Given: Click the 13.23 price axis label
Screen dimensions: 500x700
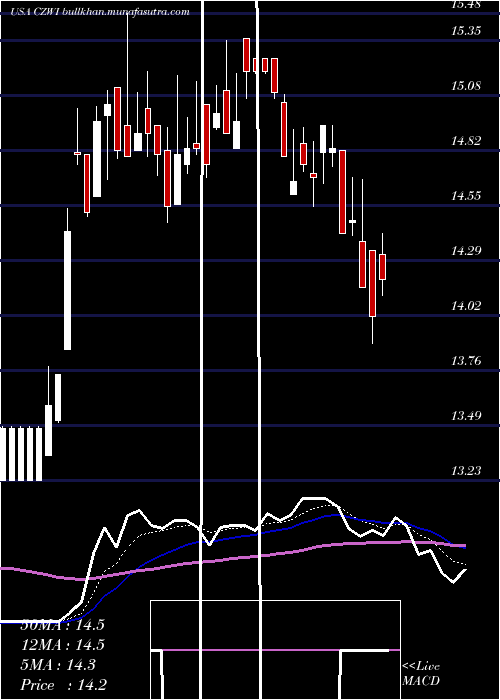Looking at the screenshot, I should pos(466,471).
